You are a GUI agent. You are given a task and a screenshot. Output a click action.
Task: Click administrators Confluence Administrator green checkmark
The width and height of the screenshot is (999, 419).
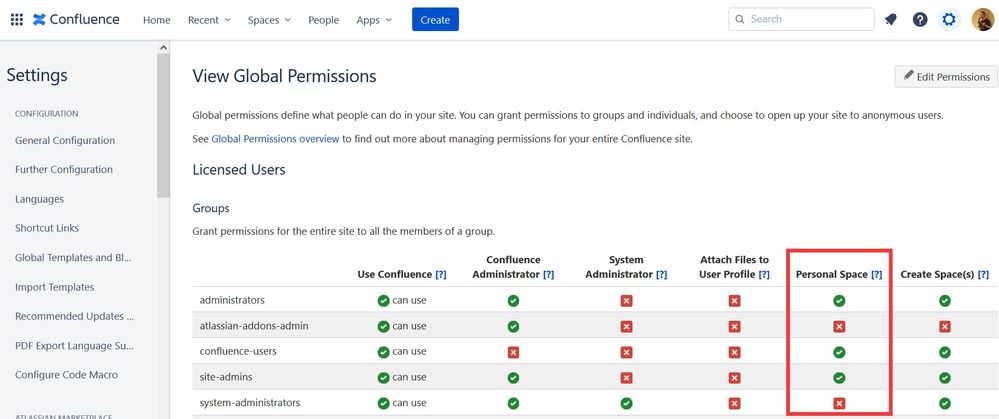tap(513, 300)
